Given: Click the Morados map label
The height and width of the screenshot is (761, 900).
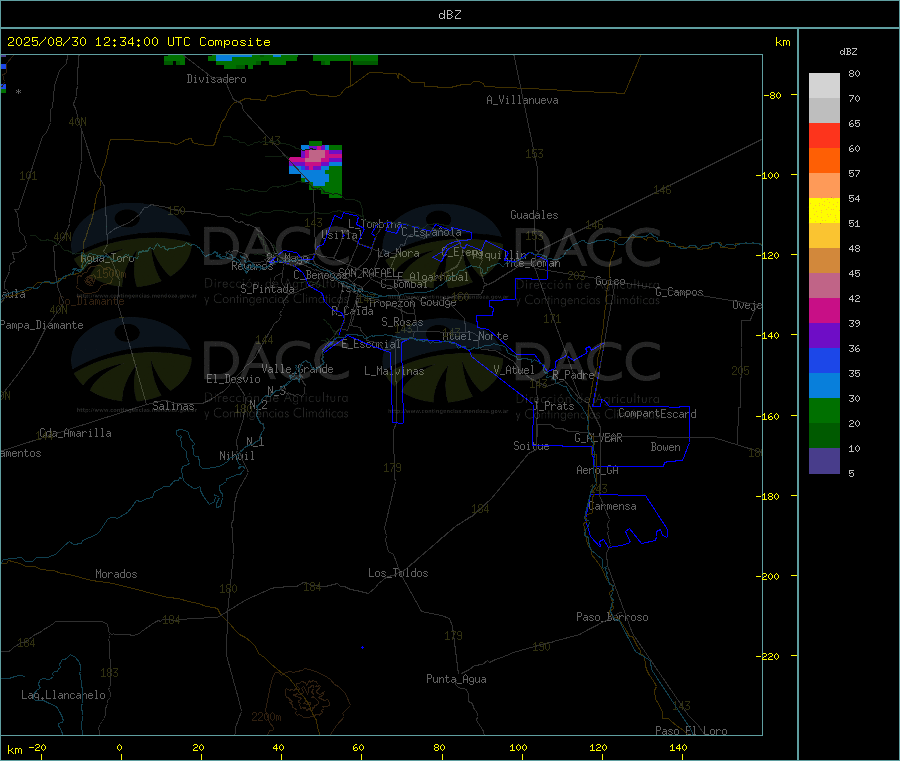Looking at the screenshot, I should (x=117, y=574).
